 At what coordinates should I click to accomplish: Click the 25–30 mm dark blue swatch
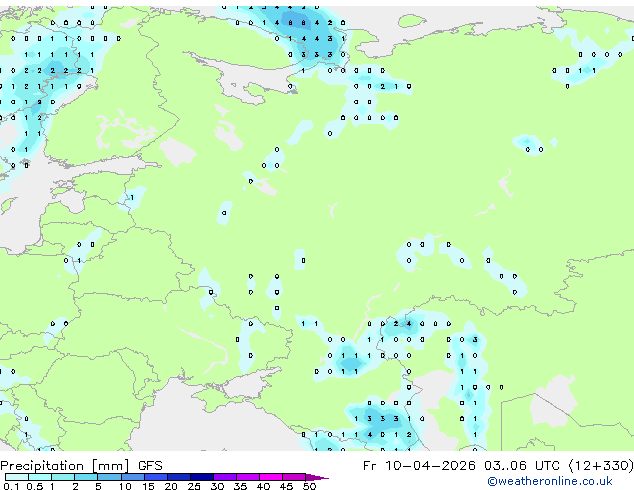click(x=202, y=477)
